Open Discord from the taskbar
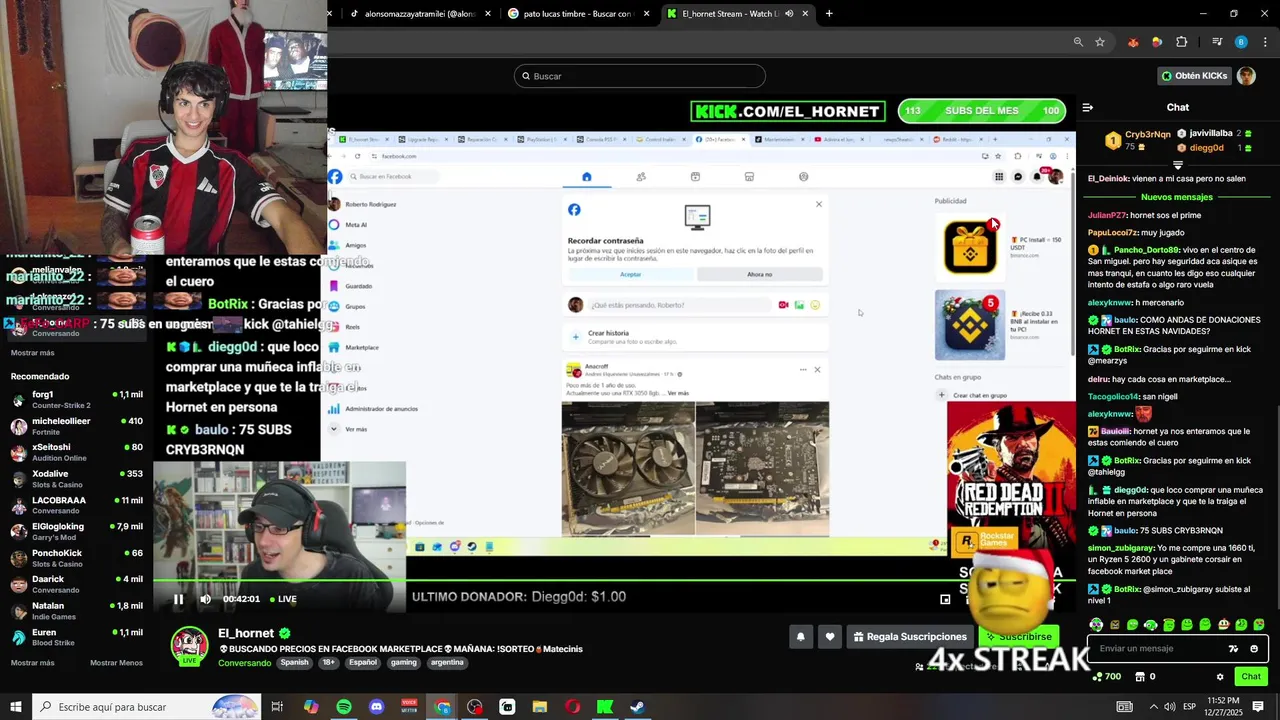This screenshot has width=1280, height=720. pyautogui.click(x=376, y=707)
